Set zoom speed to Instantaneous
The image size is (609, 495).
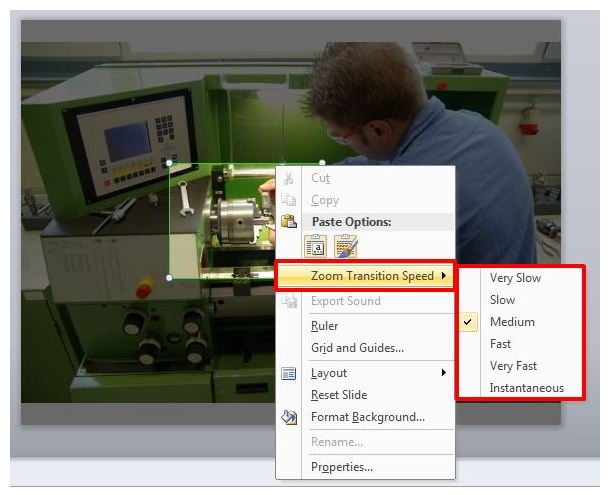527,388
